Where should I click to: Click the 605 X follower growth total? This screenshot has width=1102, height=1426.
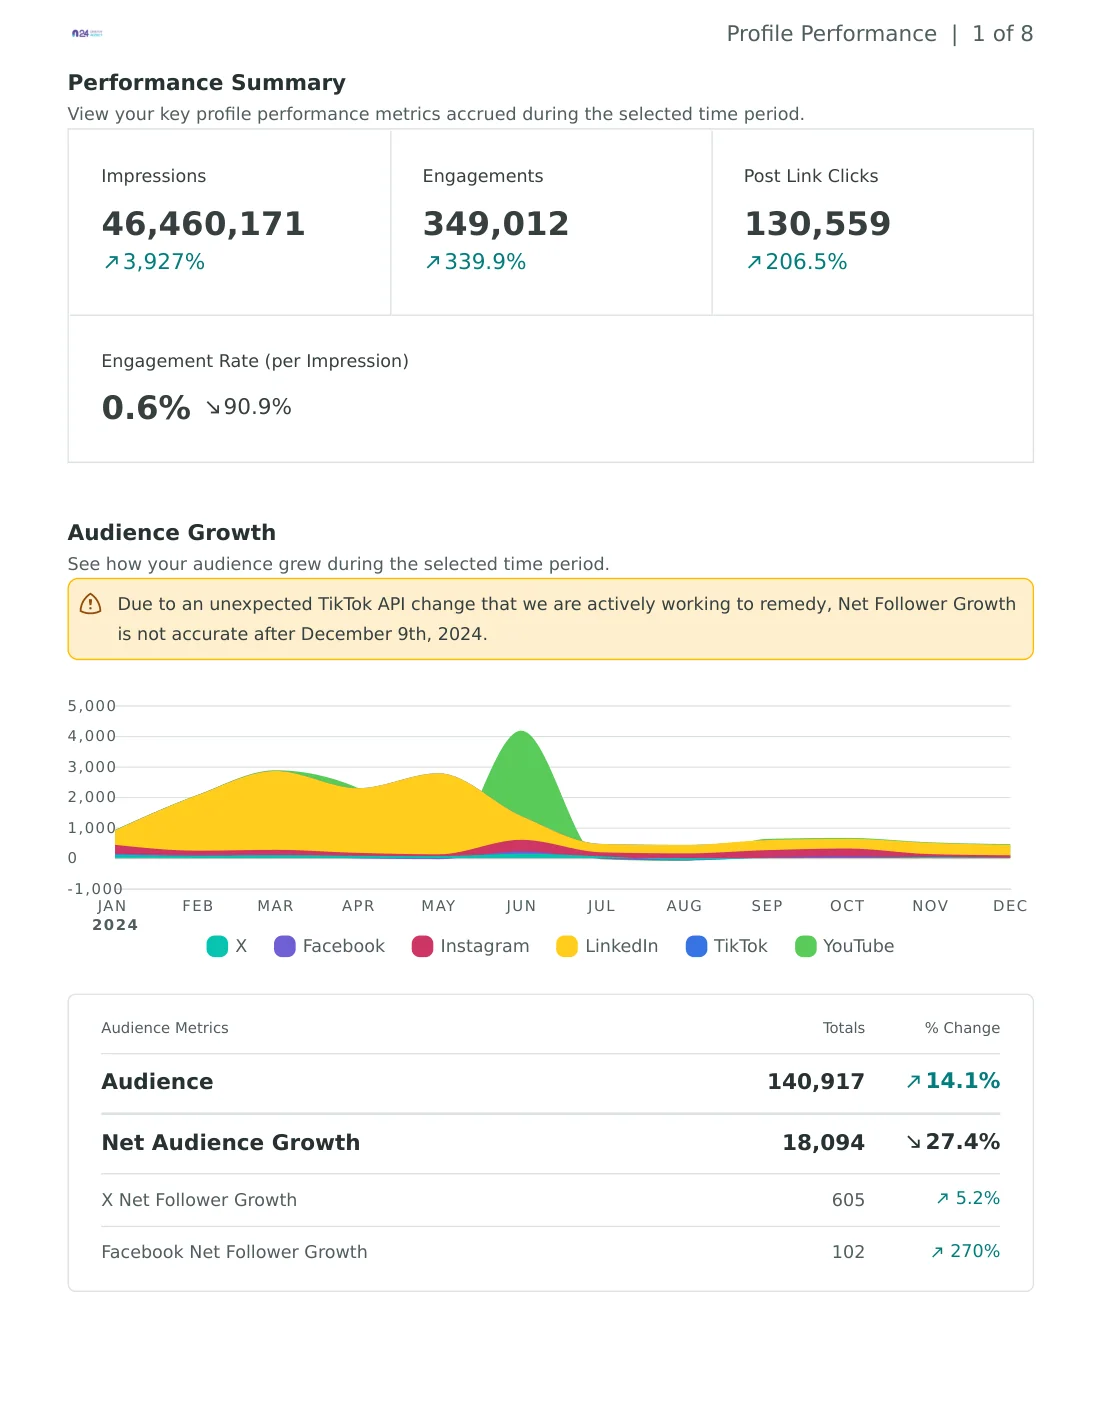click(848, 1200)
